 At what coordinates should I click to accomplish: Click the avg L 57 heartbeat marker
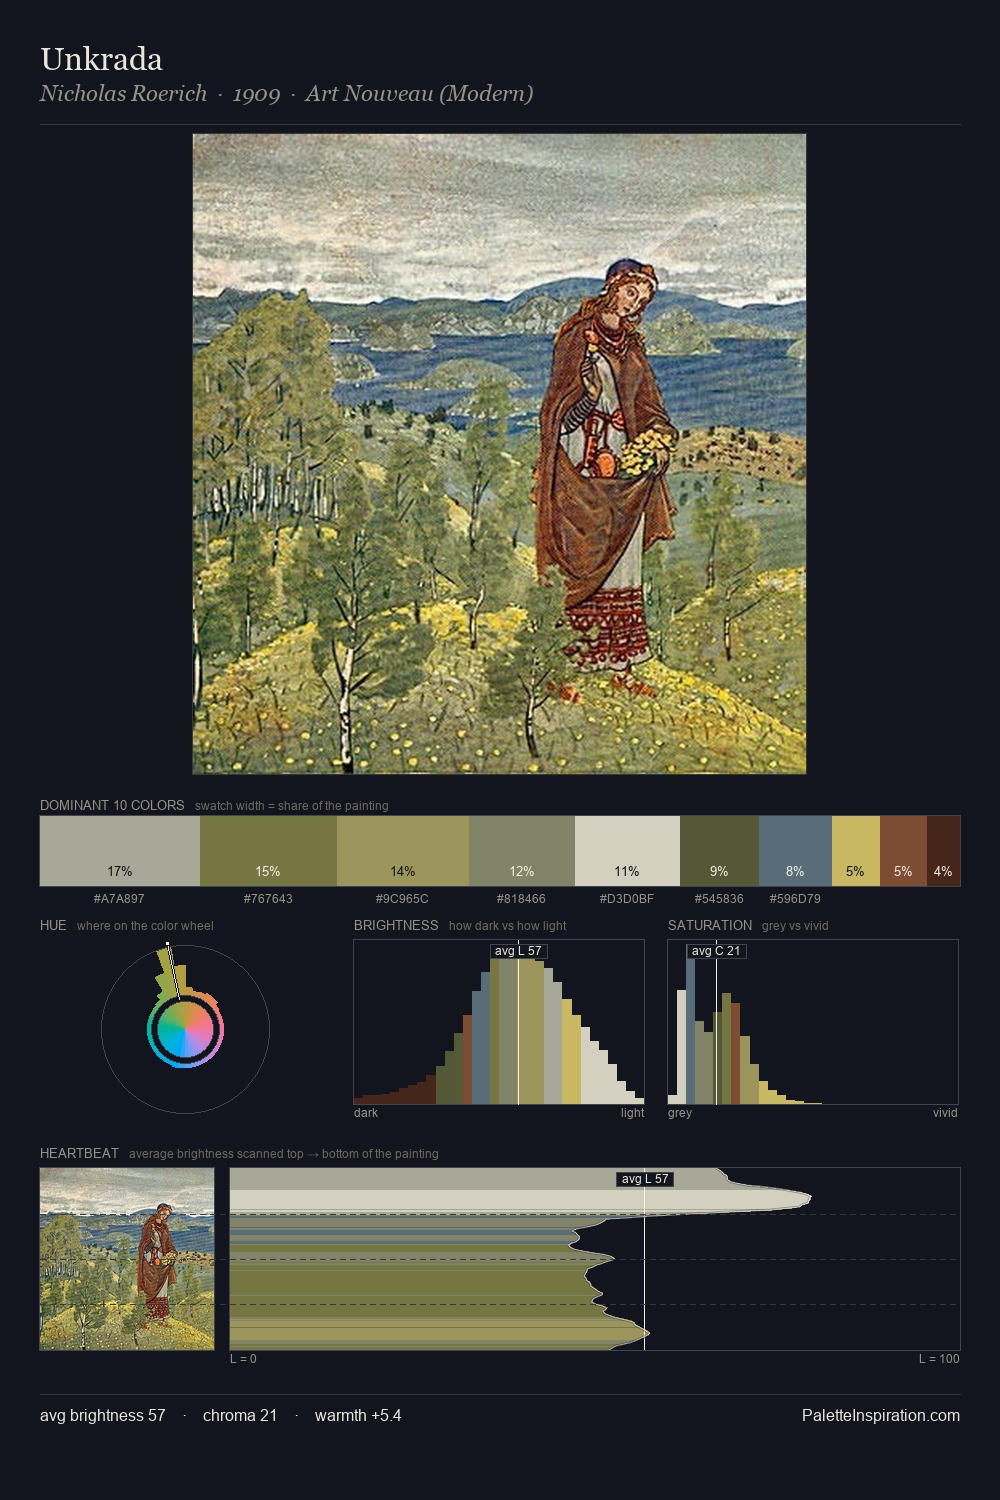tap(645, 1179)
